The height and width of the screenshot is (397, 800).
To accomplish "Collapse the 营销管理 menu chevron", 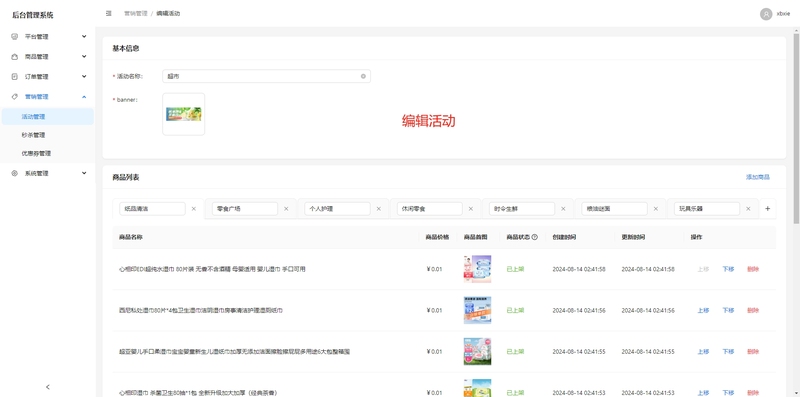I will (84, 96).
